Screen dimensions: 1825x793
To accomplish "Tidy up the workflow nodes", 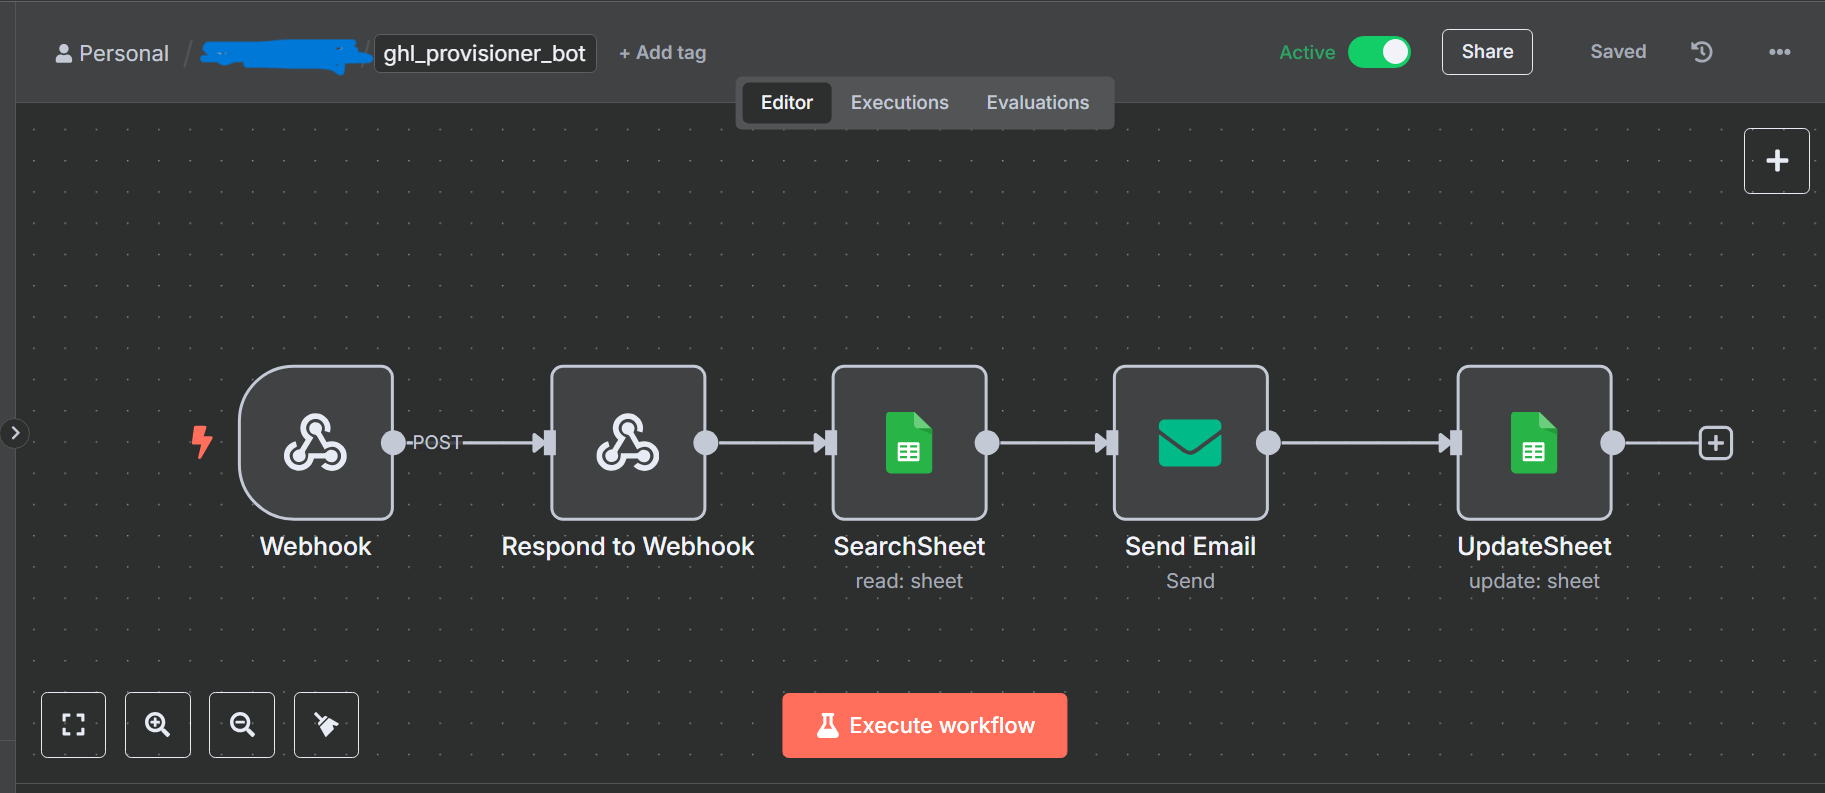I will click(x=326, y=724).
